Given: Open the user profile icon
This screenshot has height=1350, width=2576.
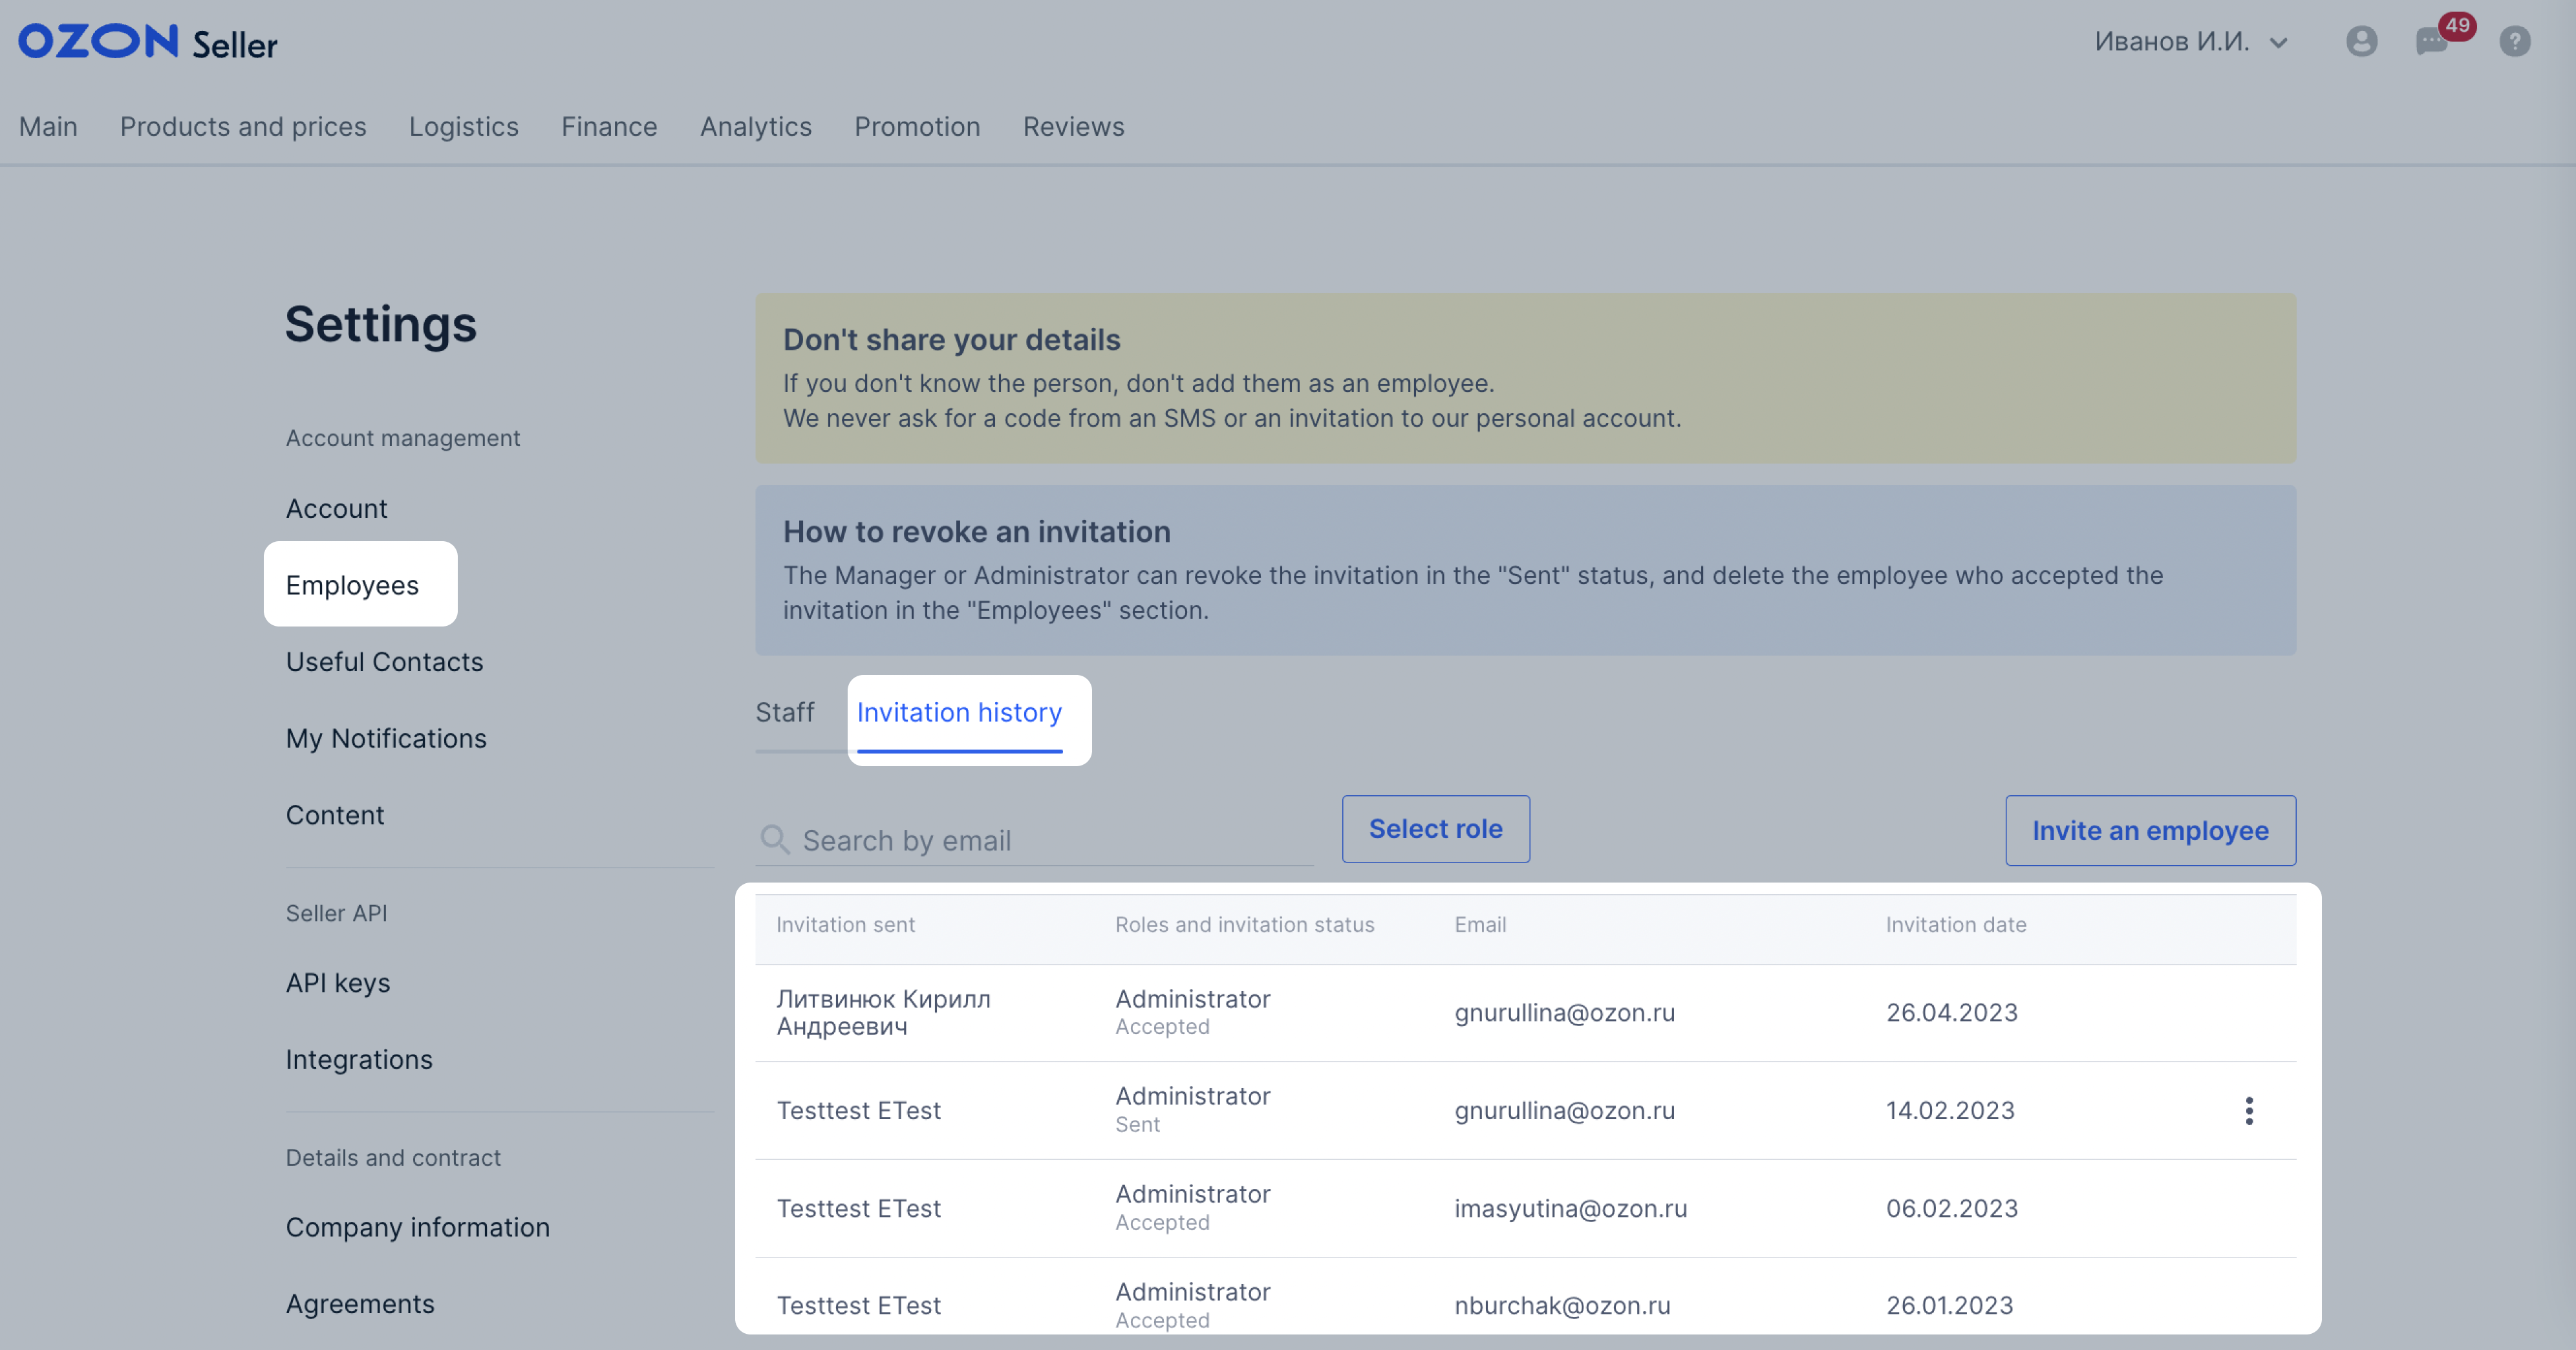Looking at the screenshot, I should tap(2361, 41).
